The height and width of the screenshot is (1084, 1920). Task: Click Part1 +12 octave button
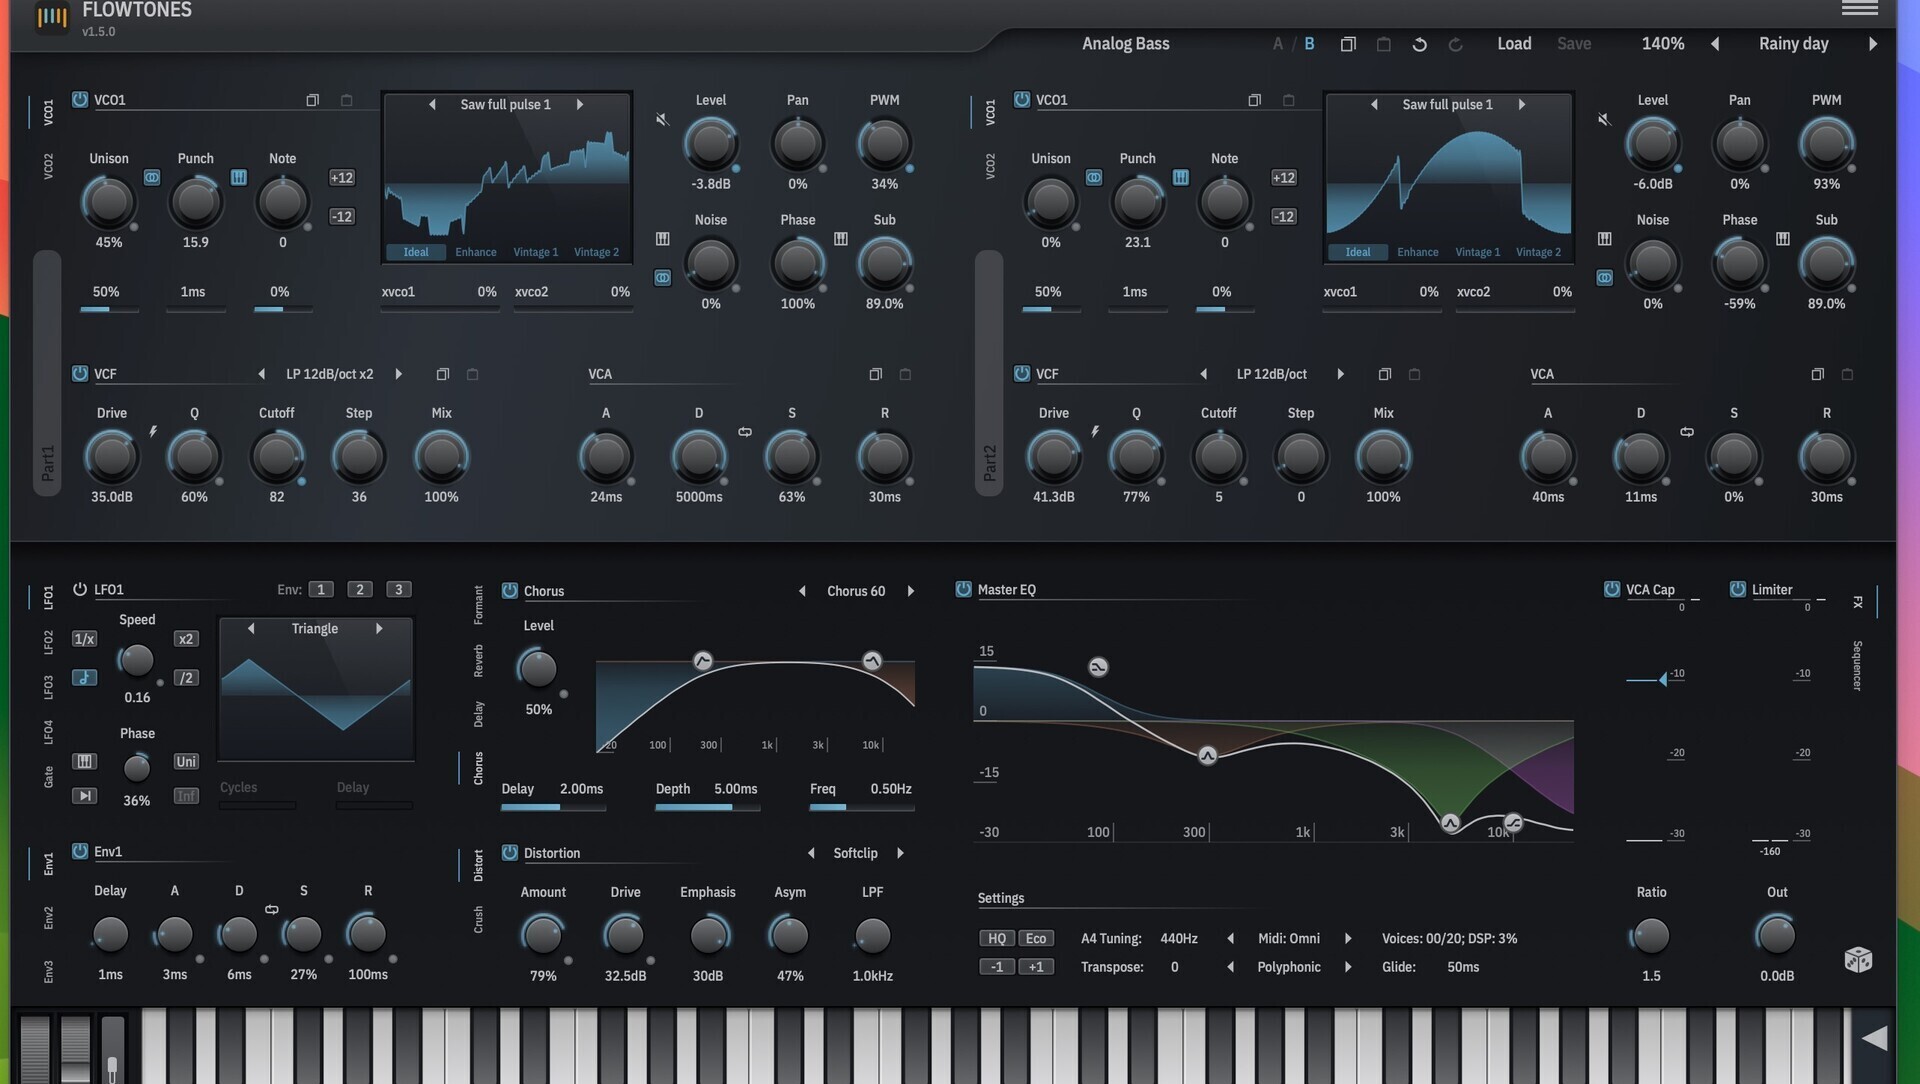342,178
